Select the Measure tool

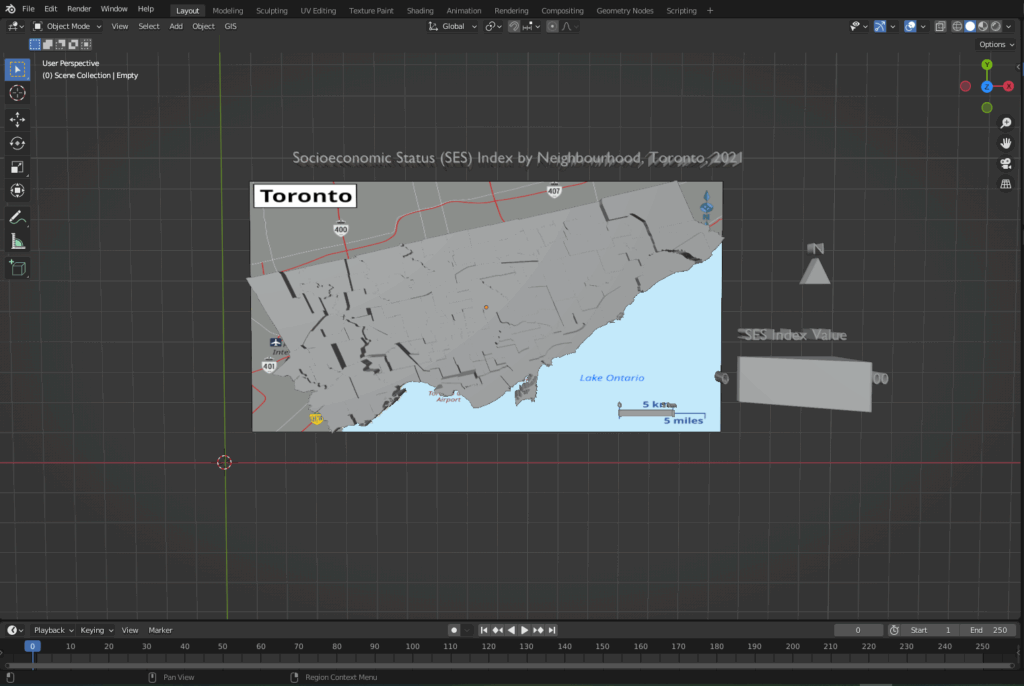click(17, 241)
